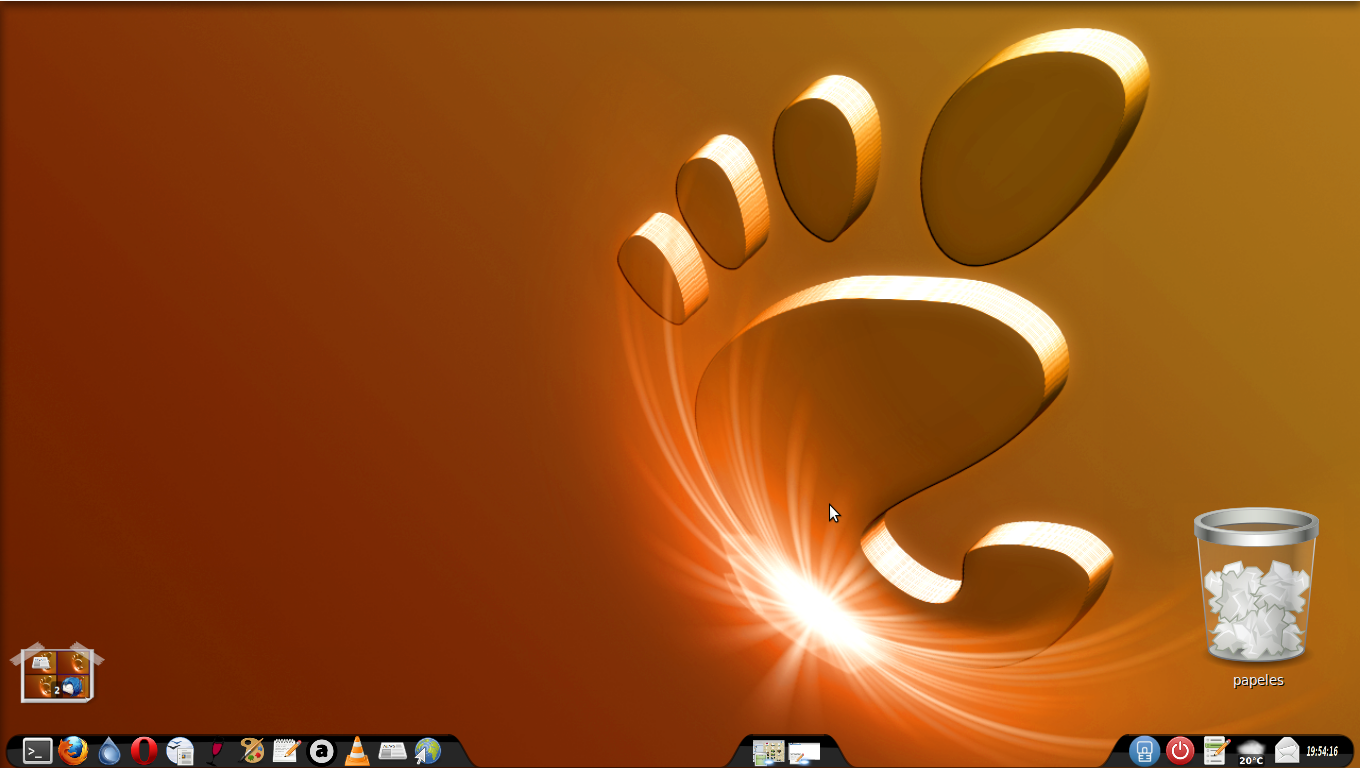Switch to the running file manager window

pyautogui.click(x=768, y=752)
